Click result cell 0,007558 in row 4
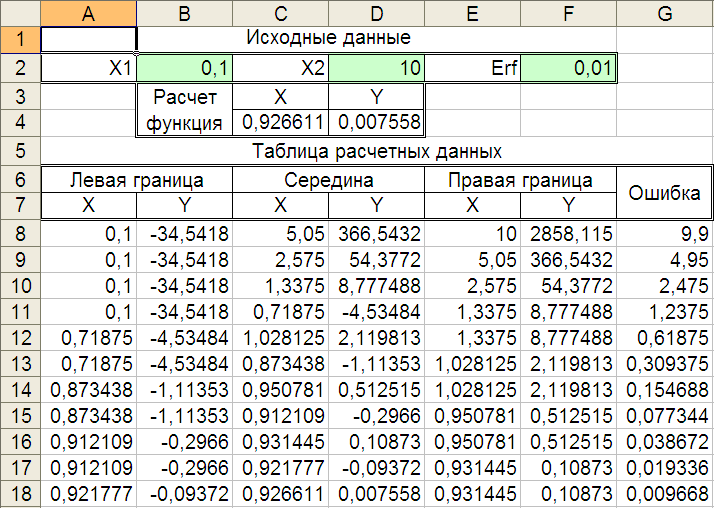Viewport: 714px width, 508px height. click(x=377, y=122)
